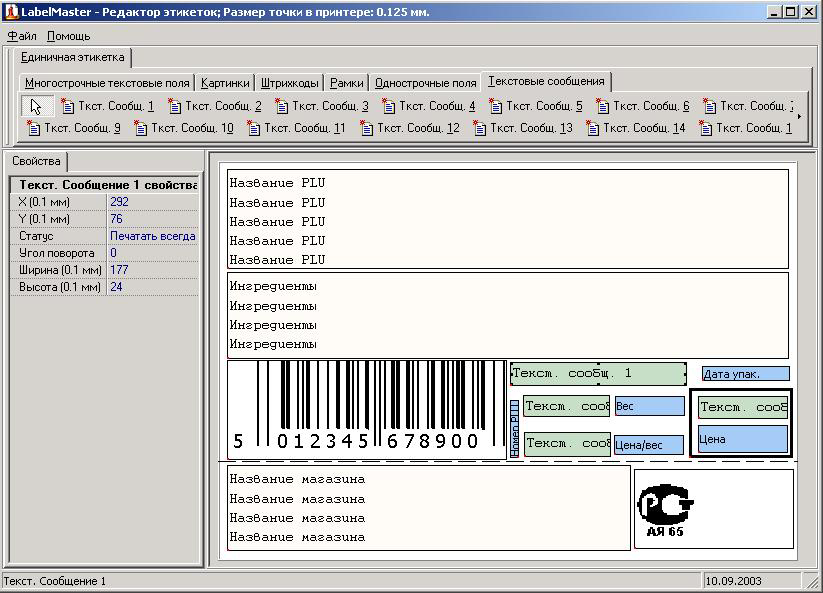823x593 pixels.
Task: Edit the Ширина value 177
Action: point(153,270)
